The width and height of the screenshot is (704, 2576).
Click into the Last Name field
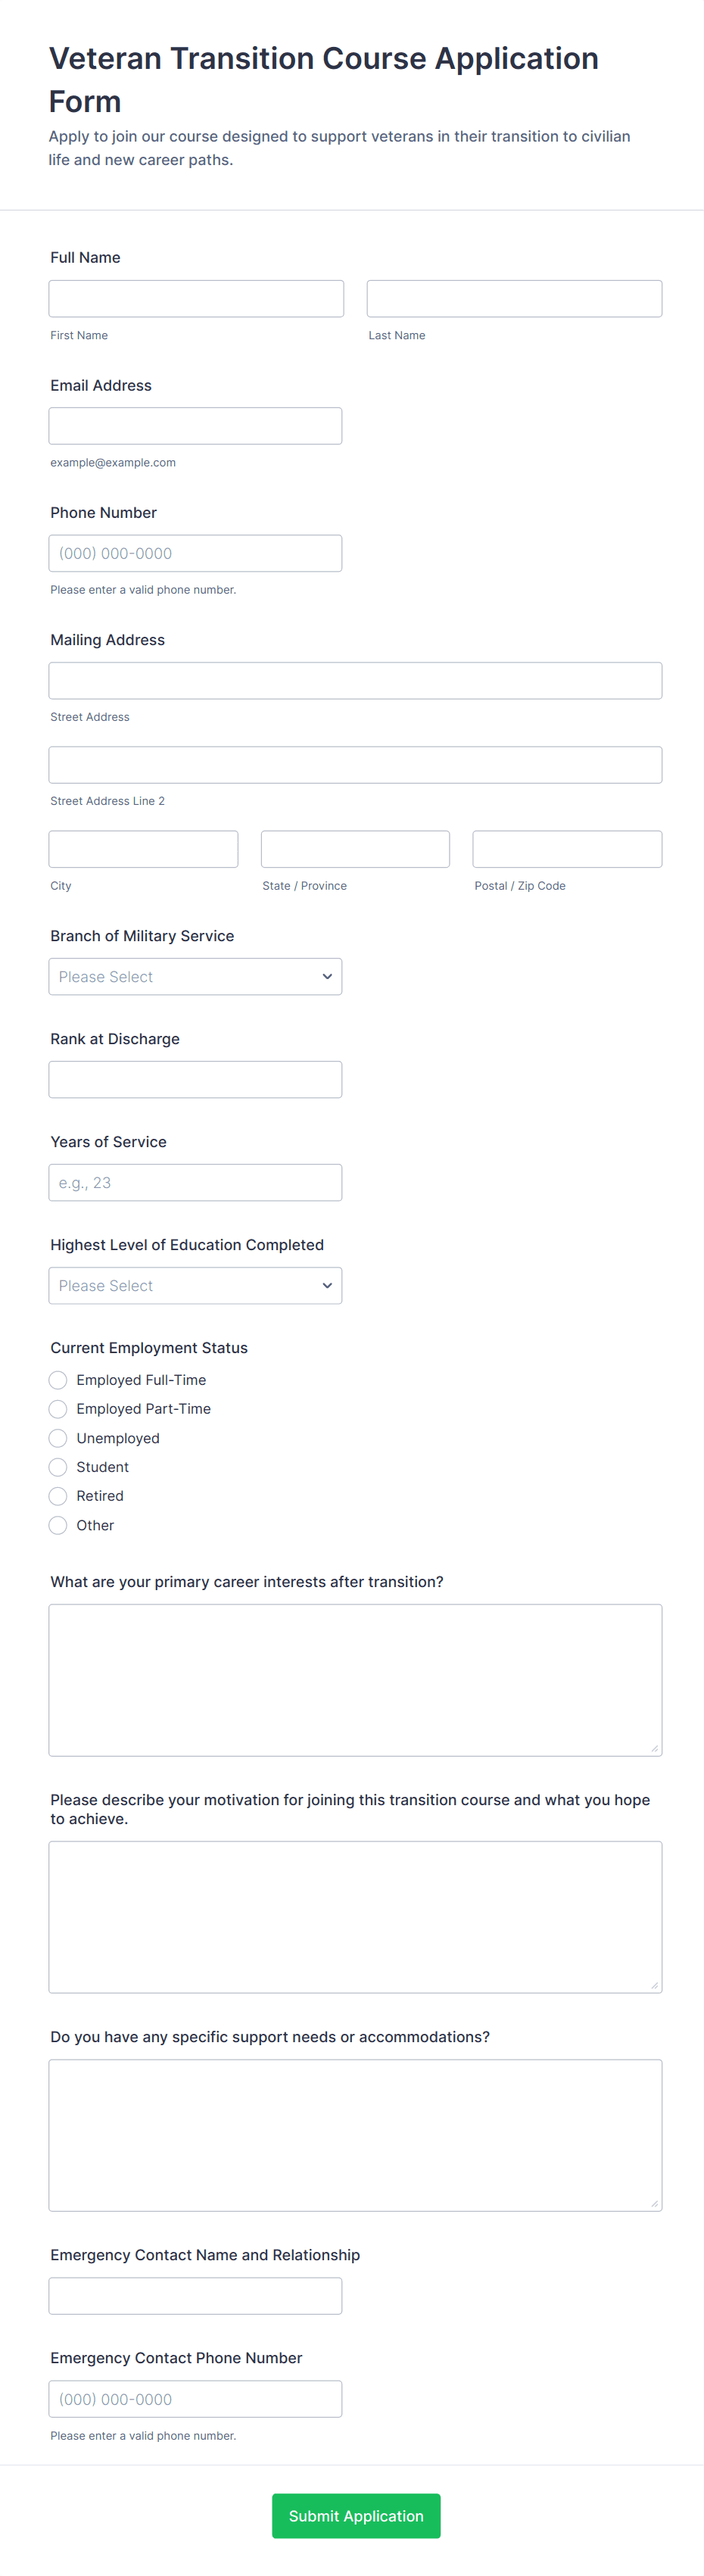514,299
